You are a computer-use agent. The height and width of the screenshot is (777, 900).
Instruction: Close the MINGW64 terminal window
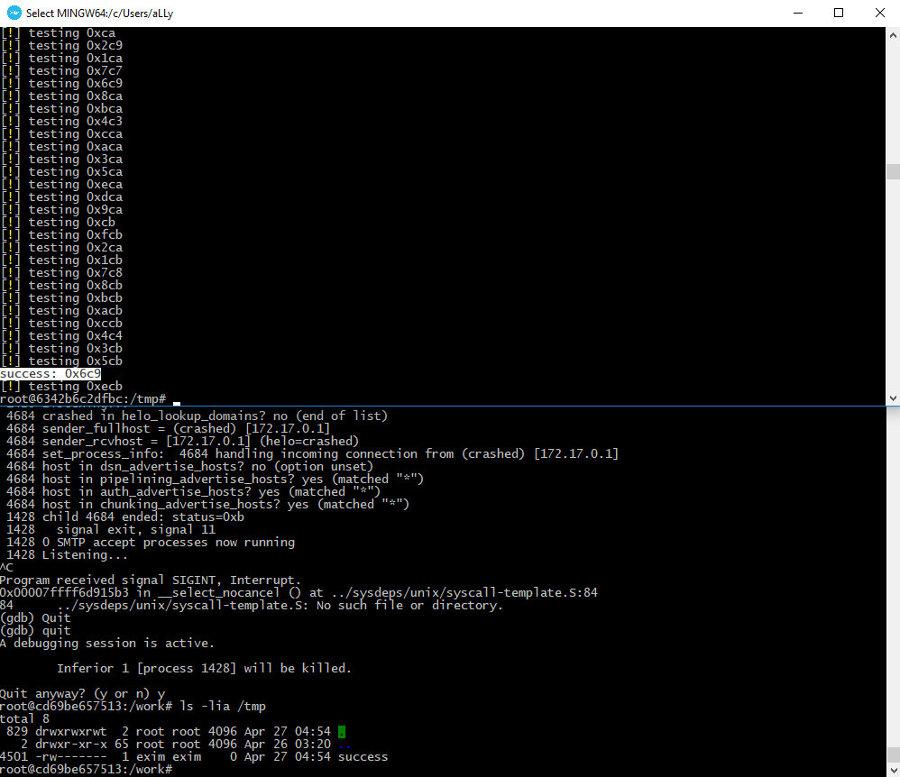[881, 13]
